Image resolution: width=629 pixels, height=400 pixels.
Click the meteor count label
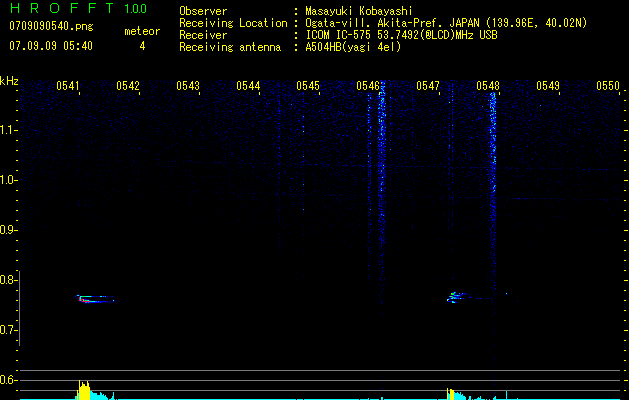pos(142,31)
